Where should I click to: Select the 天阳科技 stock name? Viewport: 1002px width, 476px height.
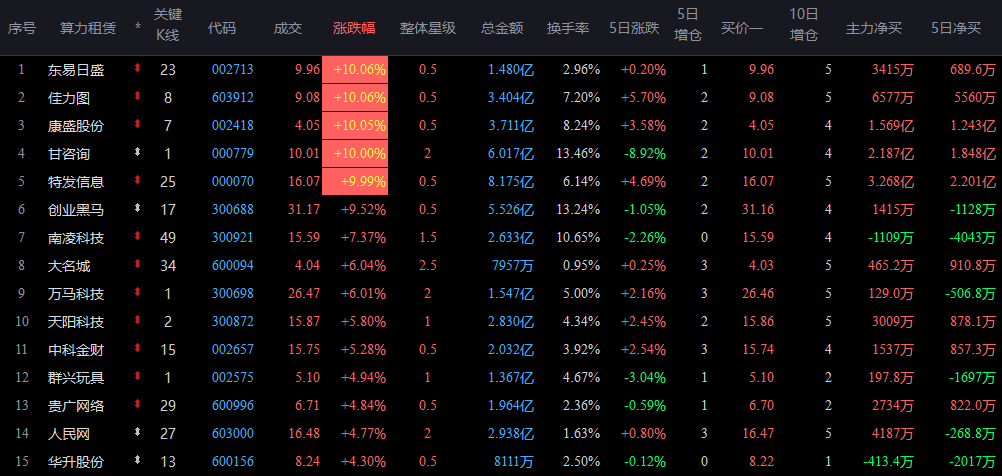pos(75,322)
